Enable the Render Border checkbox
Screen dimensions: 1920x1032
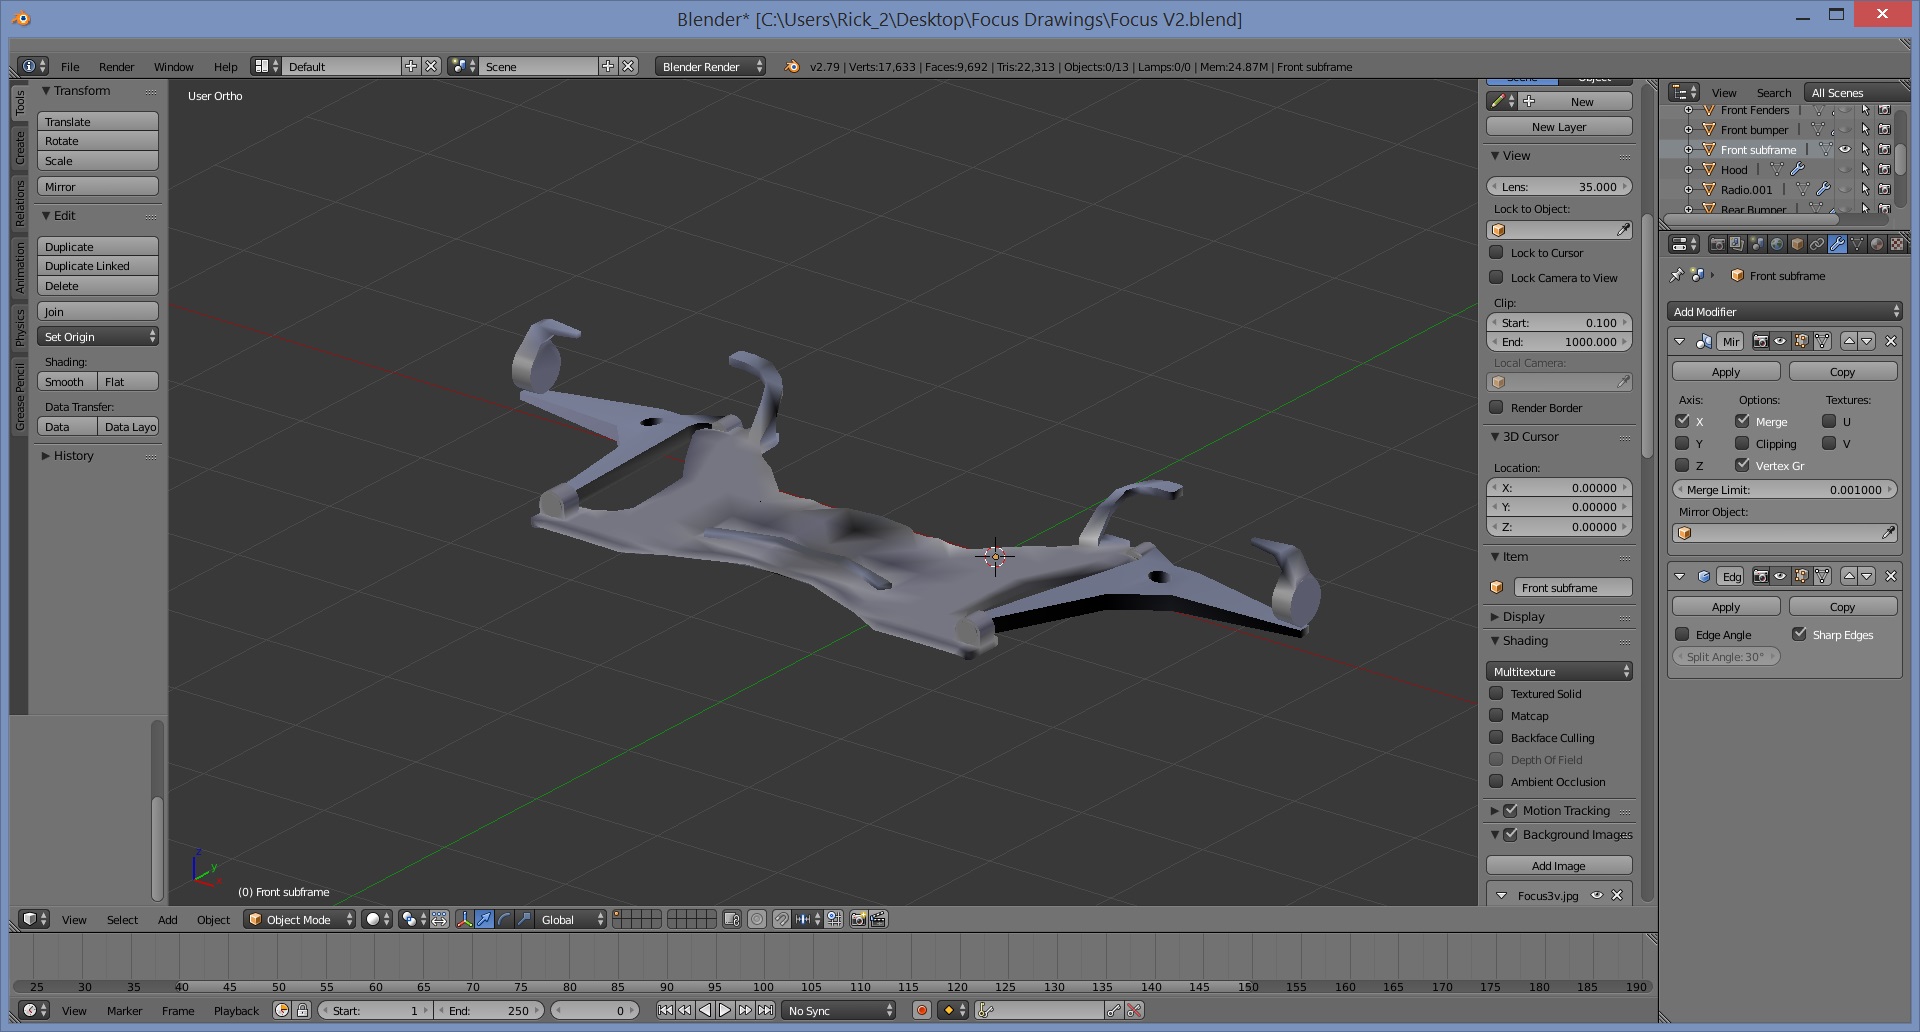[x=1496, y=407]
